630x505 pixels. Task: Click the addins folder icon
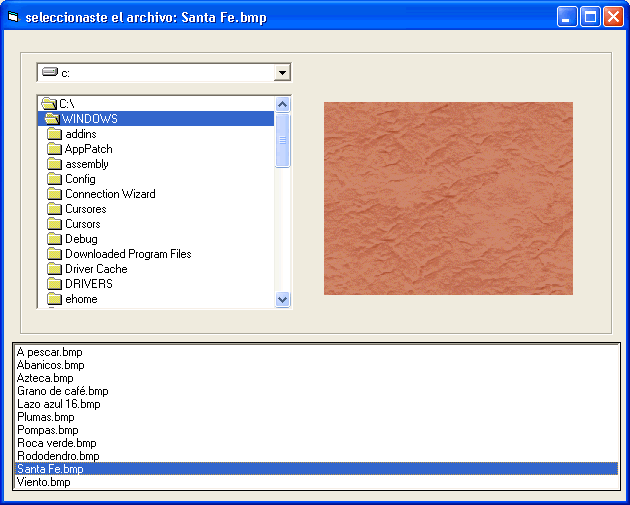[54, 134]
